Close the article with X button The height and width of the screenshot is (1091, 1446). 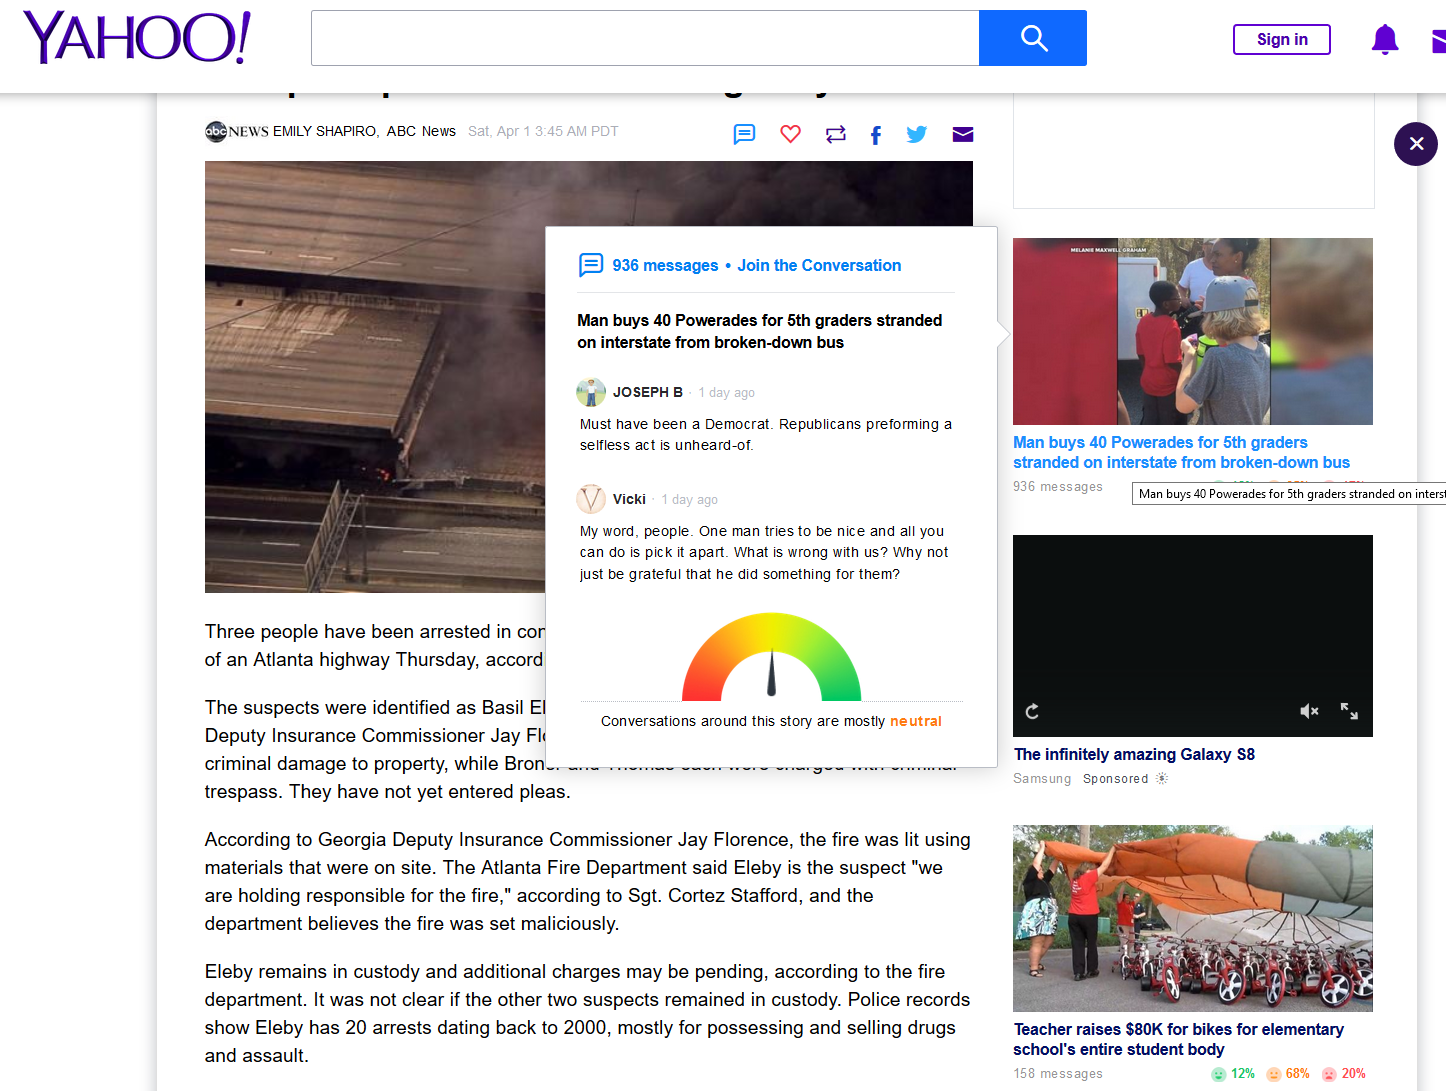coord(1415,144)
